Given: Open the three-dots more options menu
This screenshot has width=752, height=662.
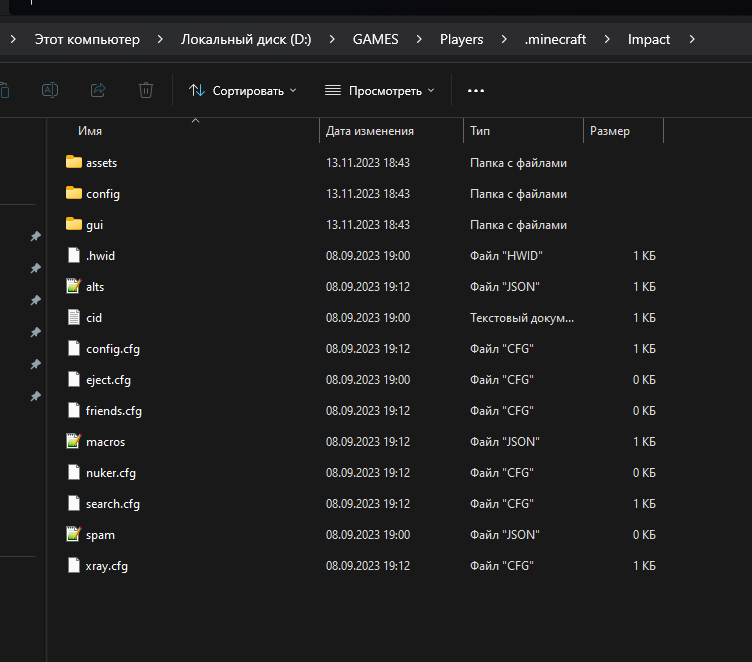Looking at the screenshot, I should [476, 91].
